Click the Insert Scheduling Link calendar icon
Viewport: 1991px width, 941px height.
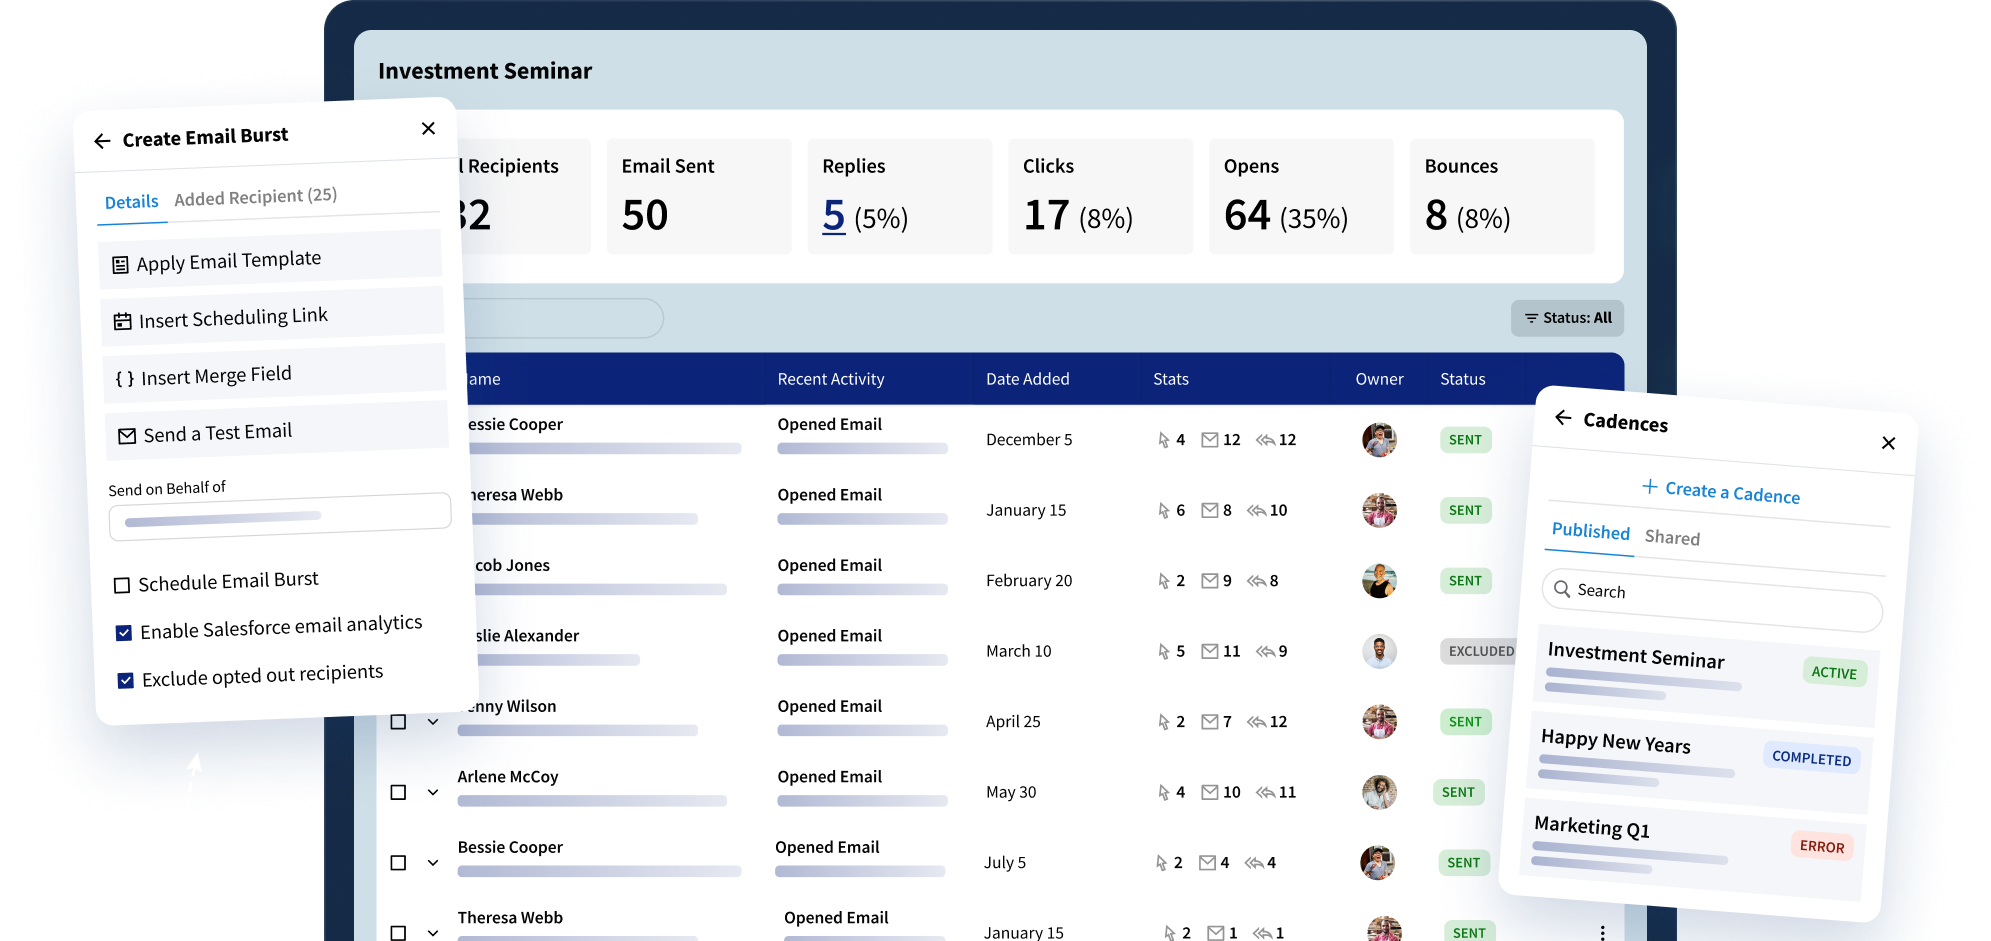pos(122,322)
